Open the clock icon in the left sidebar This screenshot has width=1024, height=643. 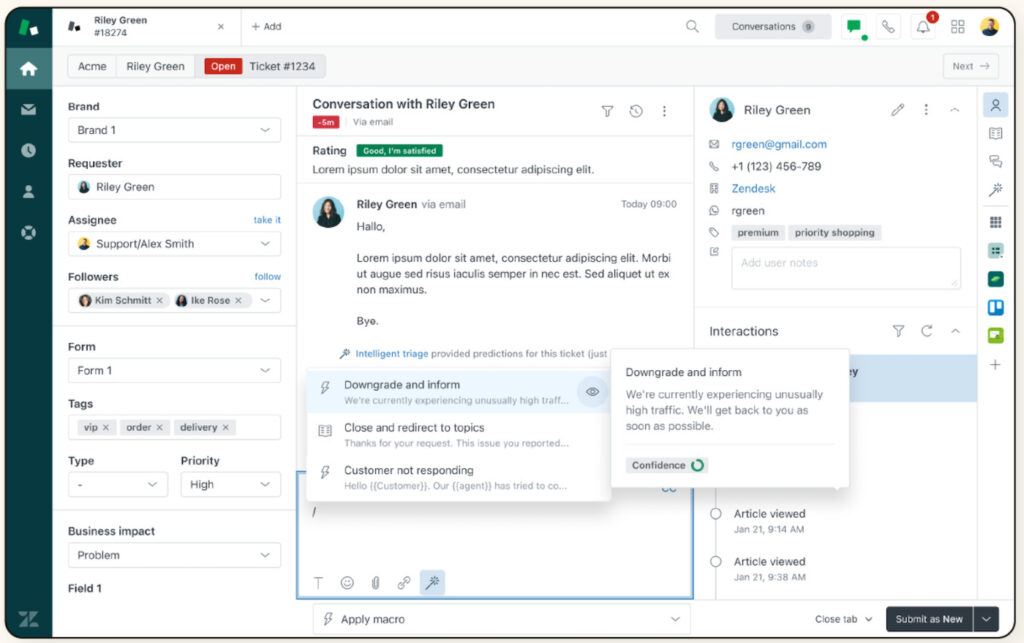tap(28, 150)
